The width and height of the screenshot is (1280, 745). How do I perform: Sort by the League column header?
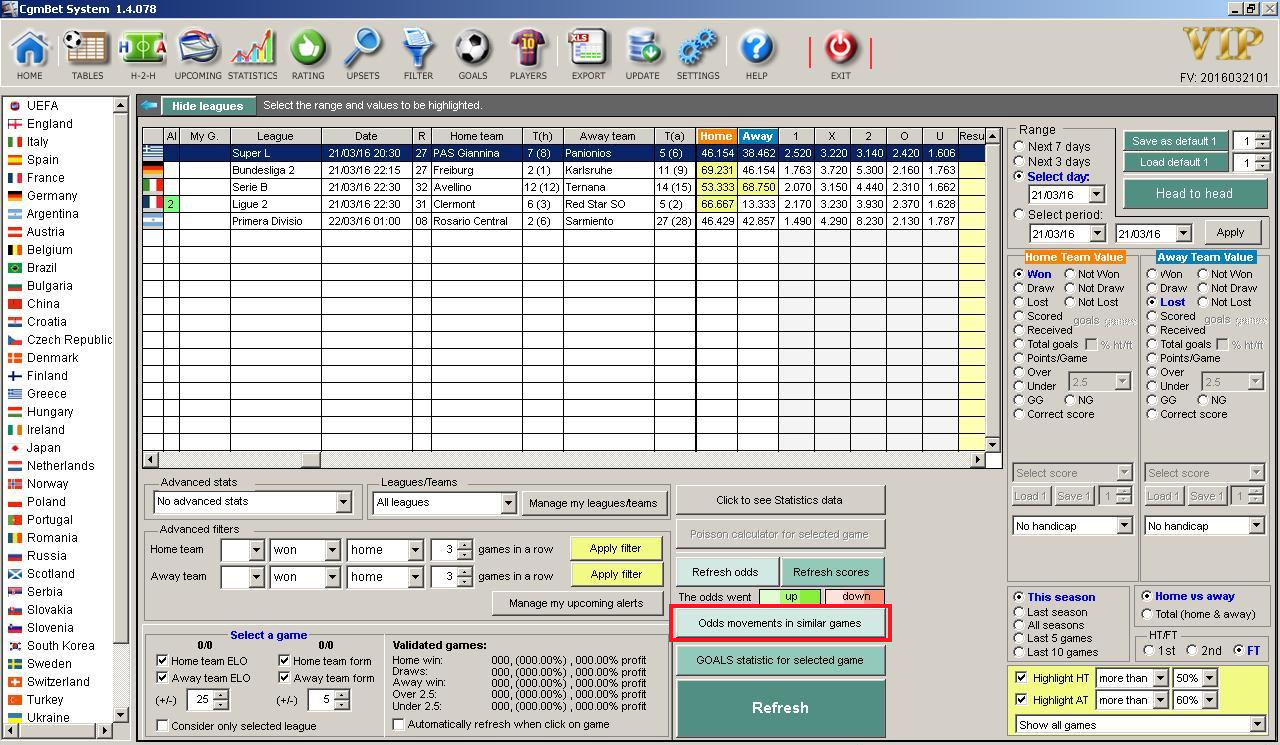point(275,136)
